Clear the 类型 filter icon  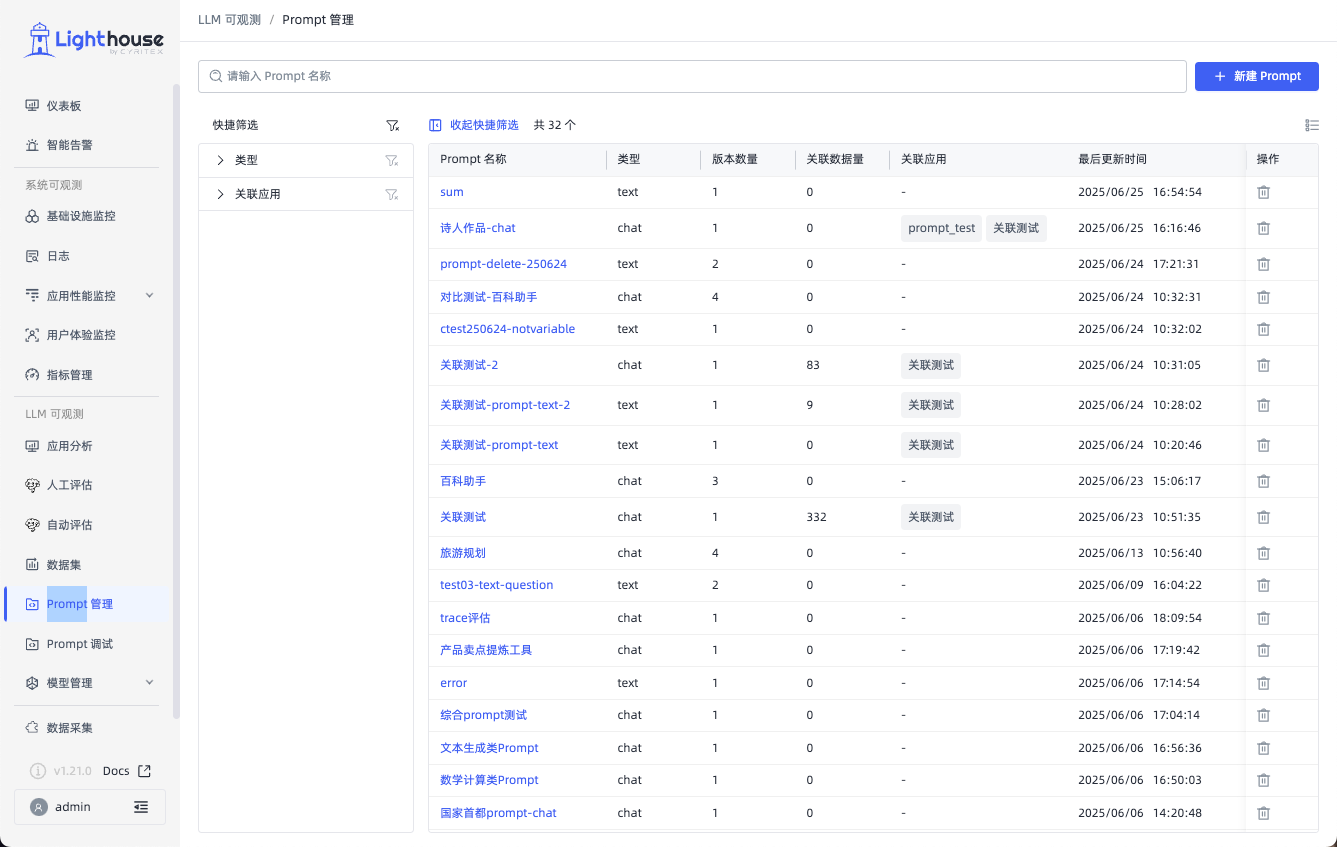[392, 160]
